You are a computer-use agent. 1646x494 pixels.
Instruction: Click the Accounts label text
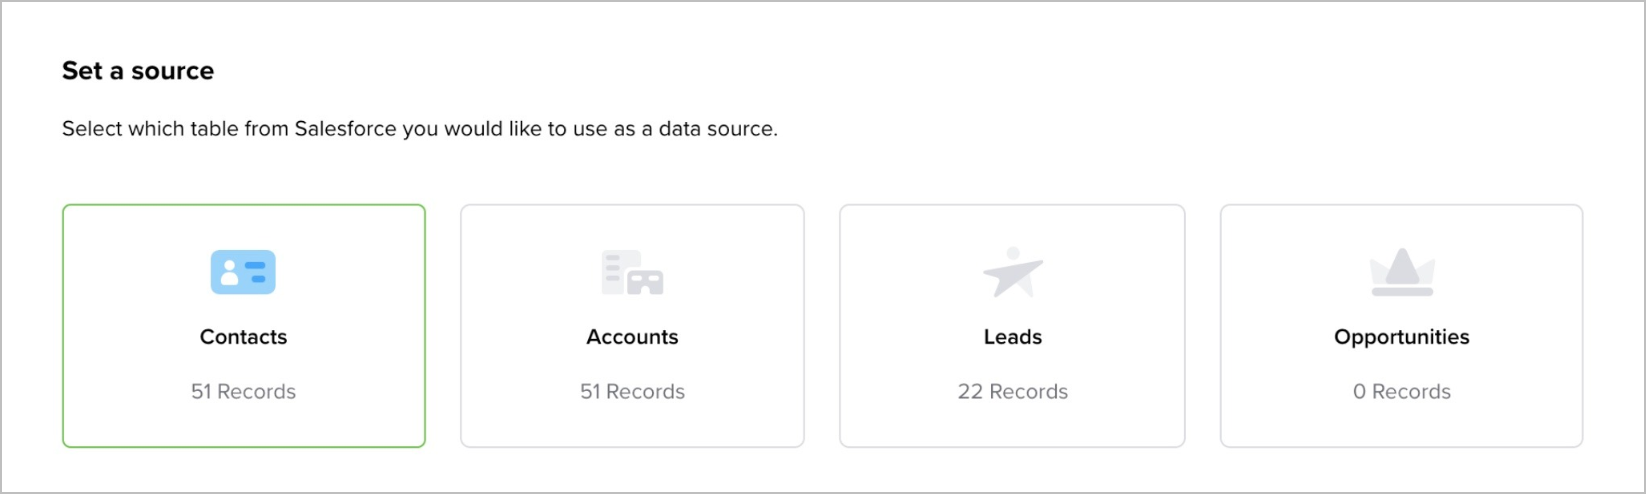point(632,337)
